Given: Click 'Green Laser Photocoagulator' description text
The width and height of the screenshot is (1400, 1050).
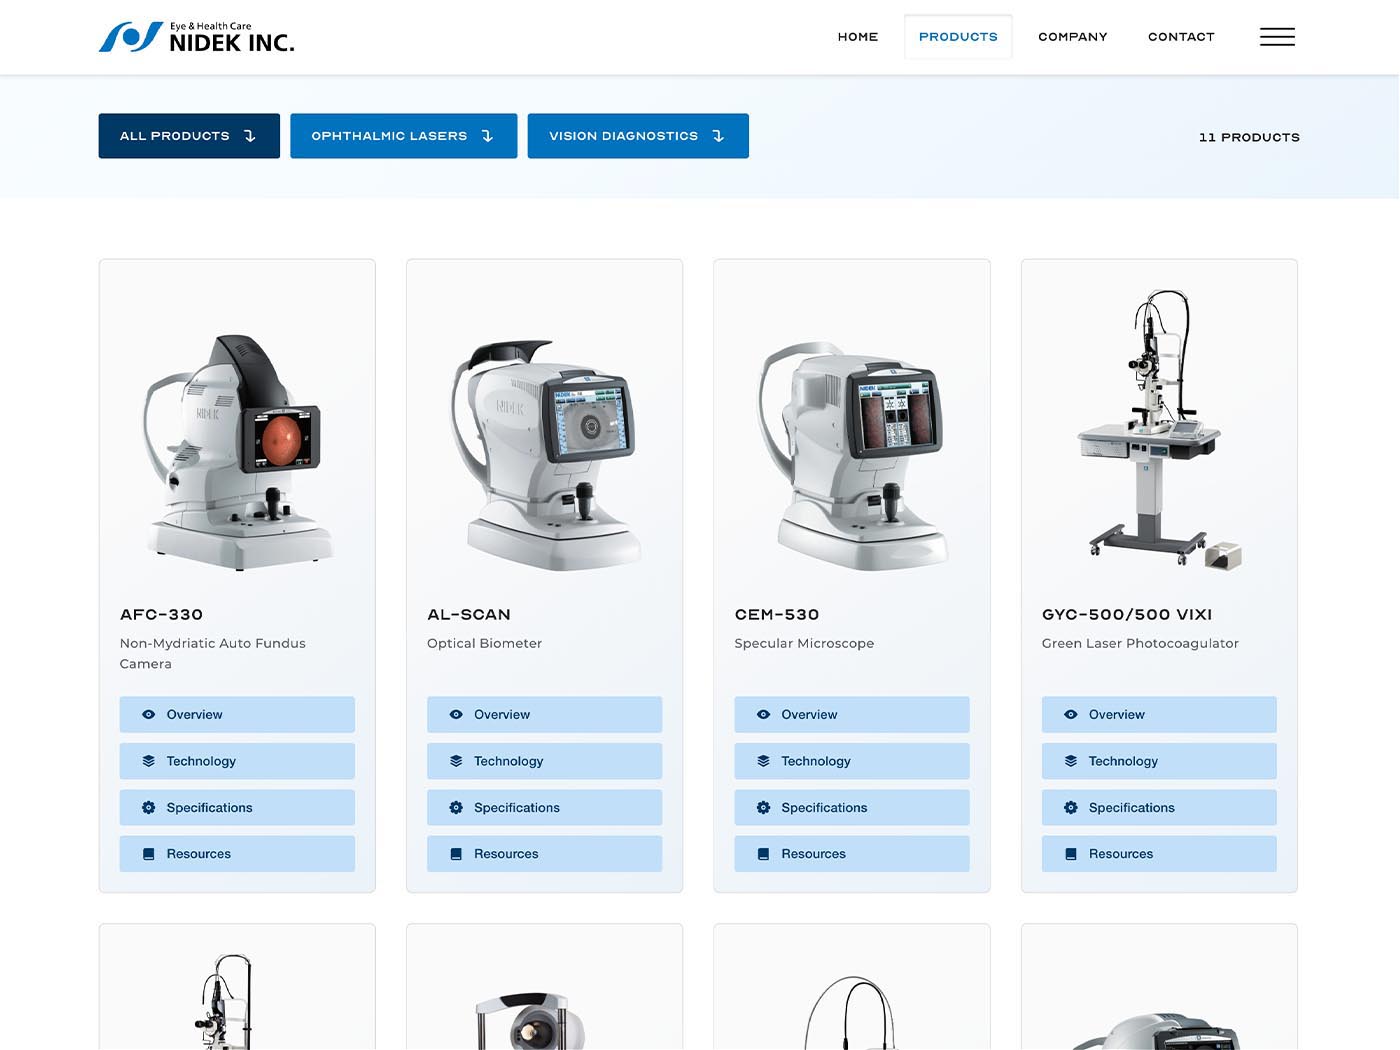Looking at the screenshot, I should [x=1140, y=643].
